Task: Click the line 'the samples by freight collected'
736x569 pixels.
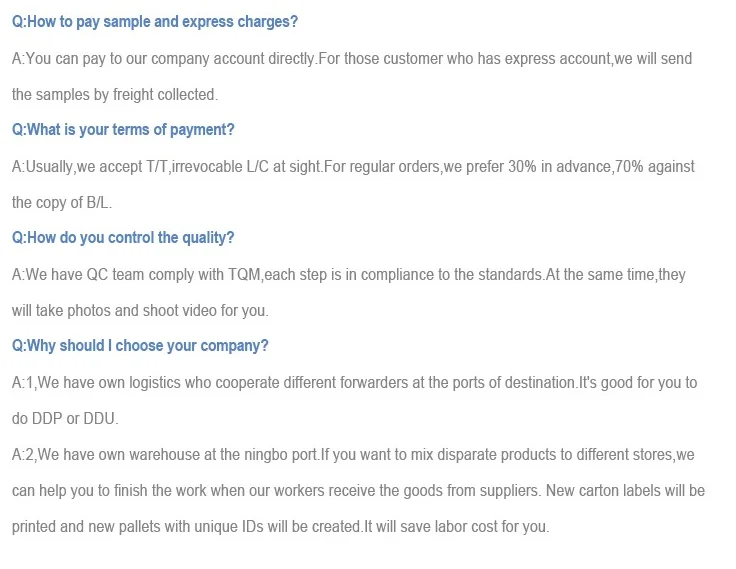Action: 114,95
